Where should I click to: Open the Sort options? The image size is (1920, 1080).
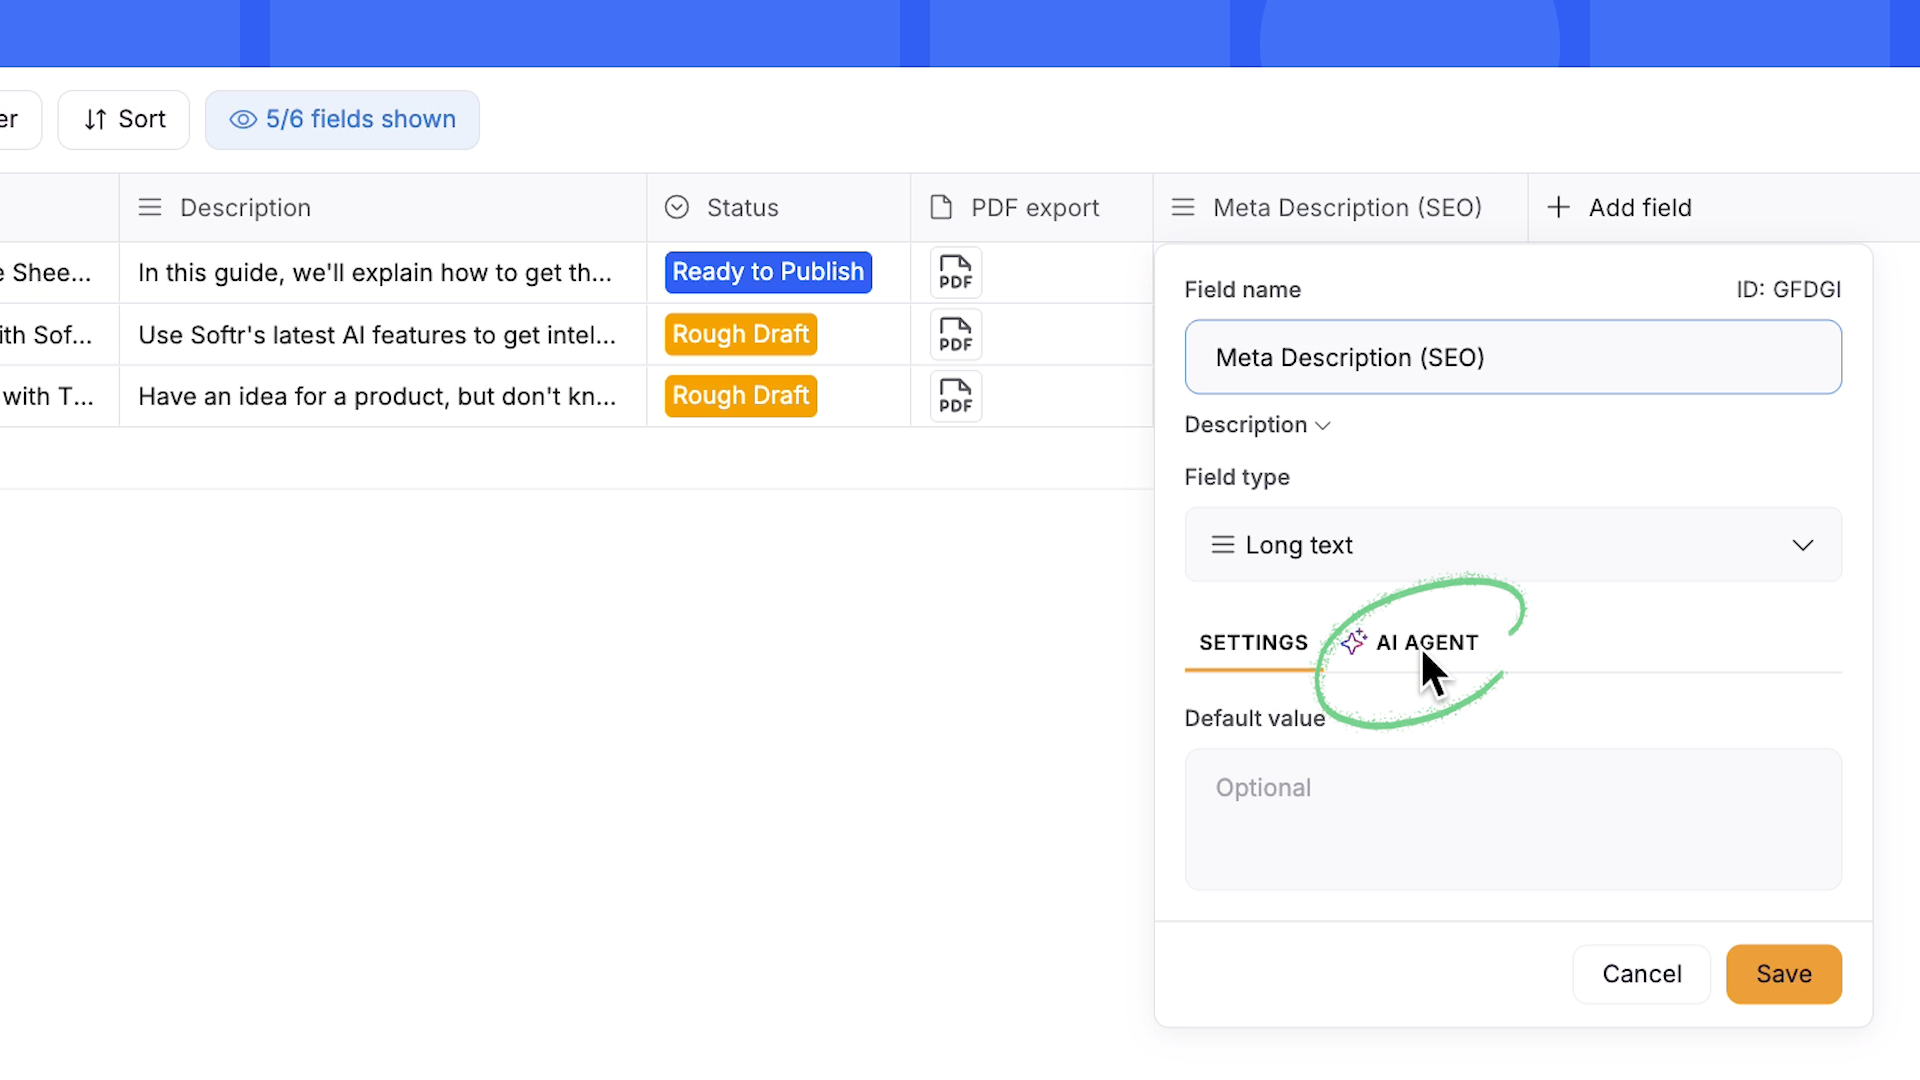123,119
